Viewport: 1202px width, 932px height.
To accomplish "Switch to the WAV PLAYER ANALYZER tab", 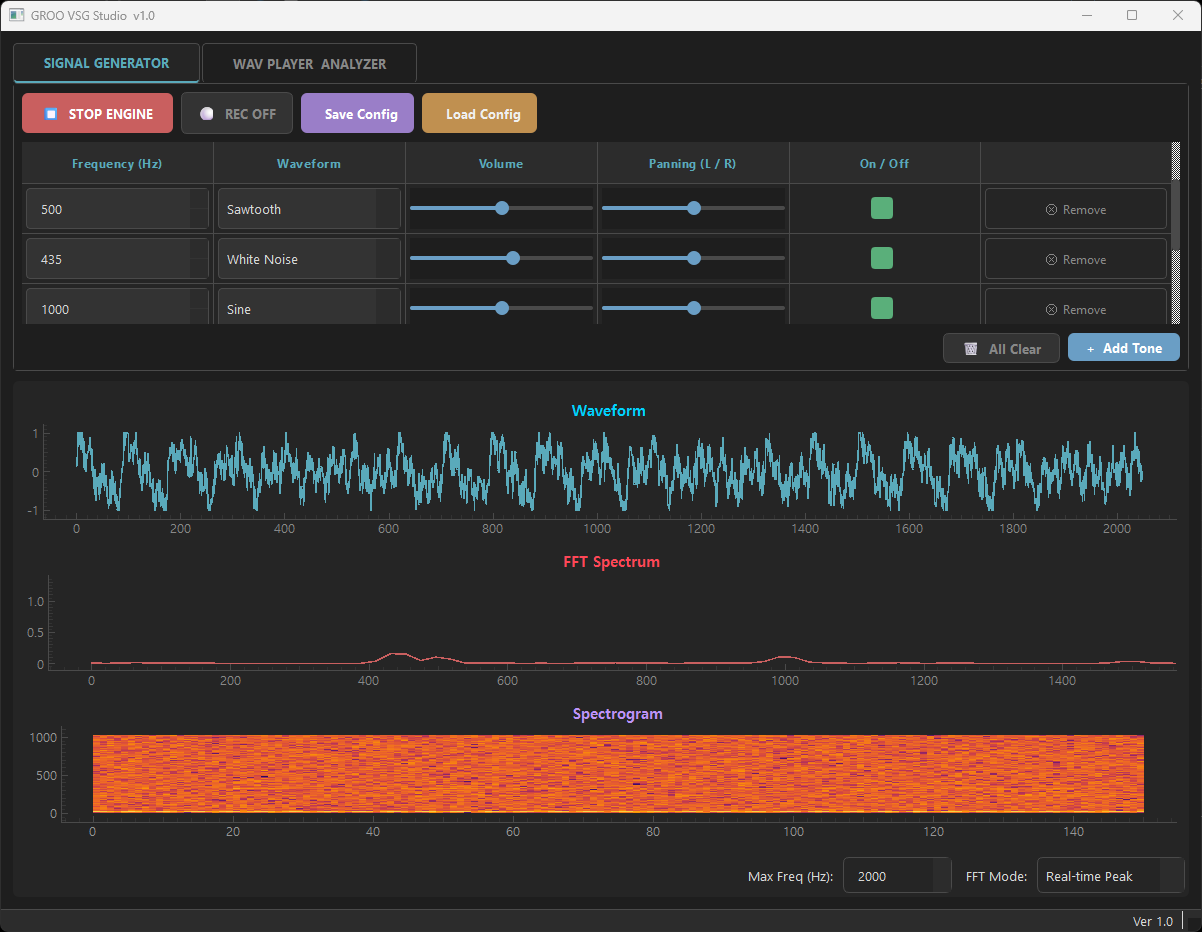I will click(x=309, y=62).
